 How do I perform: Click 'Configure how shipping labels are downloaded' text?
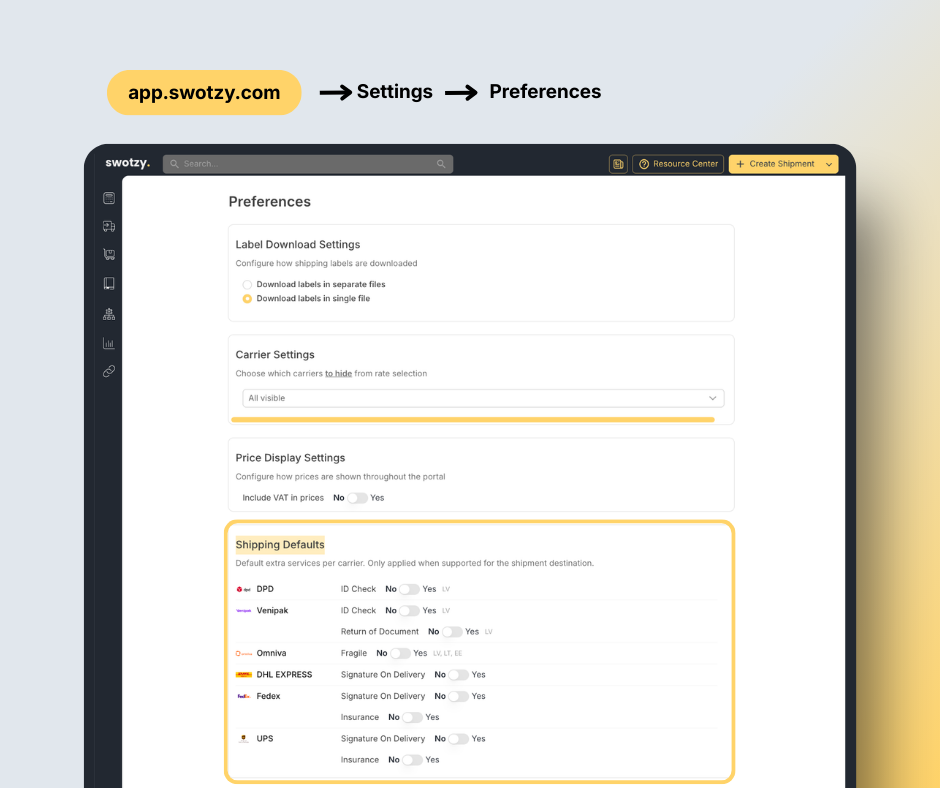tap(326, 263)
